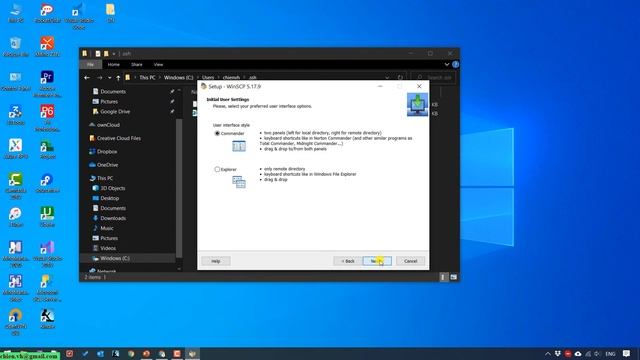Switch to the Share ribbon tab
This screenshot has width=640, height=360.
click(x=137, y=64)
